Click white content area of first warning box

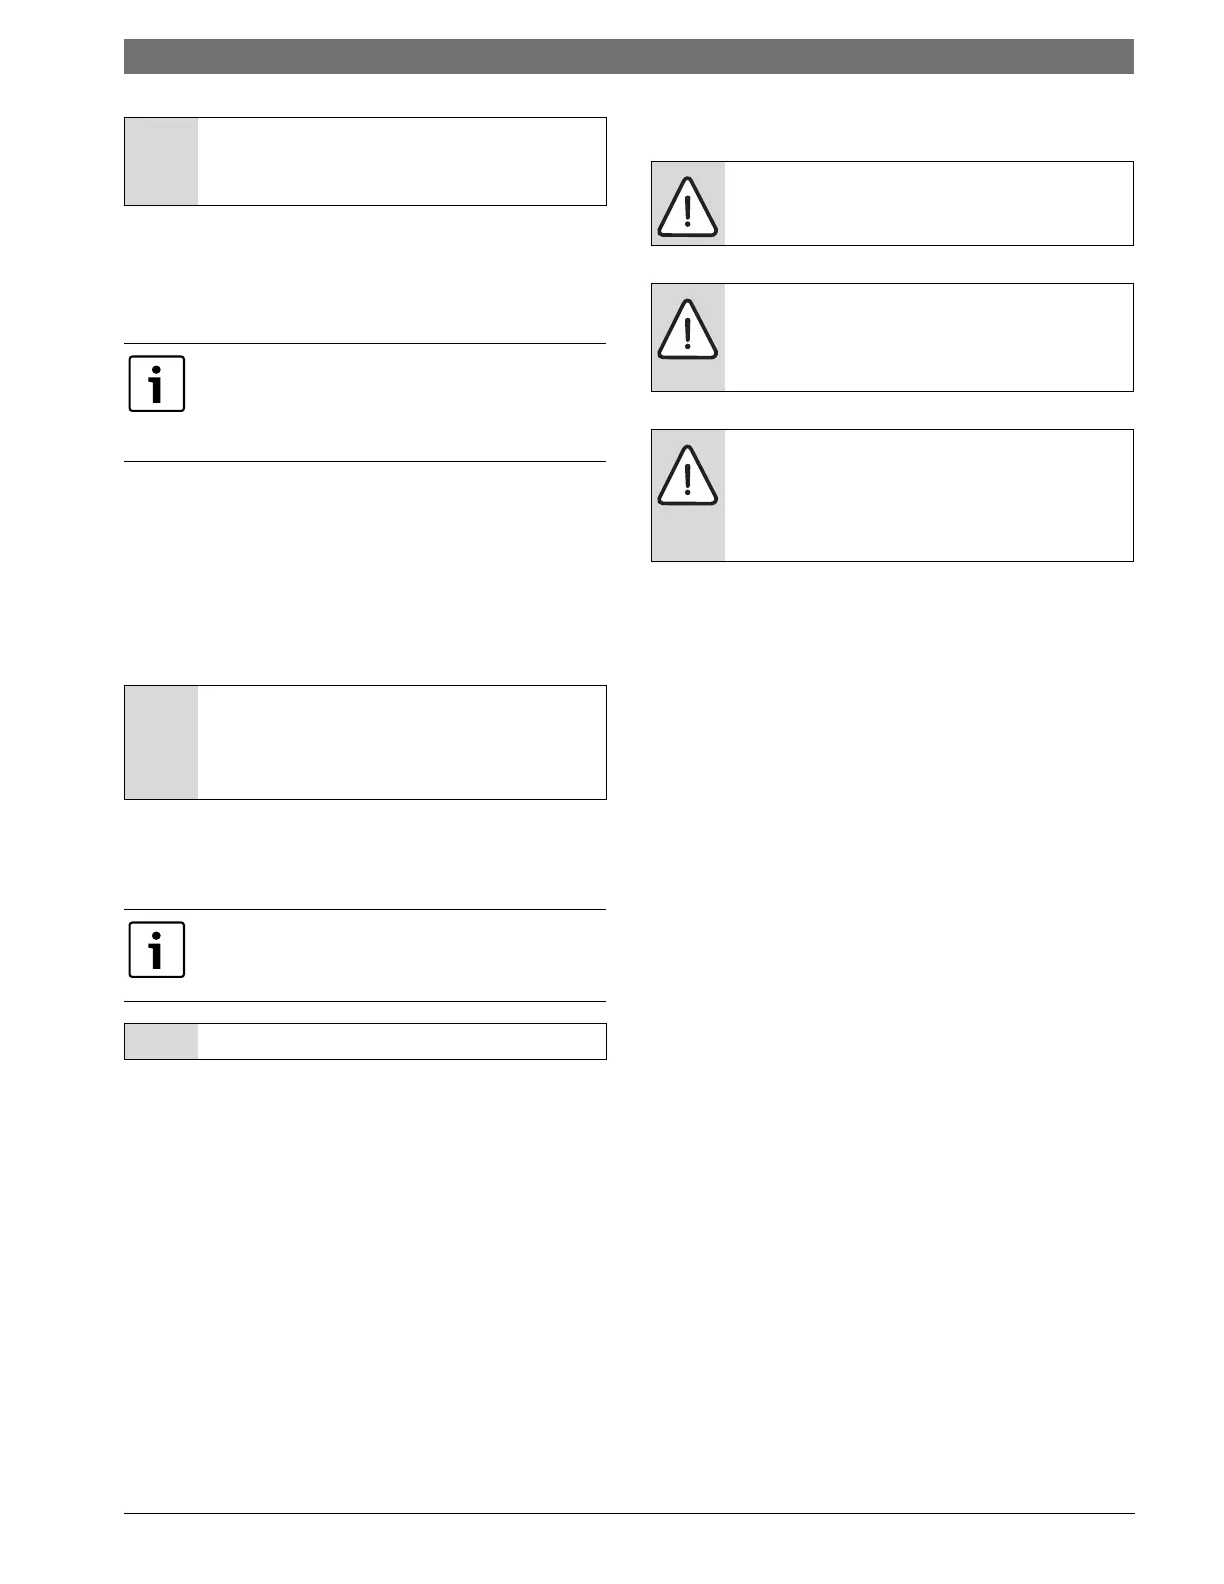click(x=929, y=203)
